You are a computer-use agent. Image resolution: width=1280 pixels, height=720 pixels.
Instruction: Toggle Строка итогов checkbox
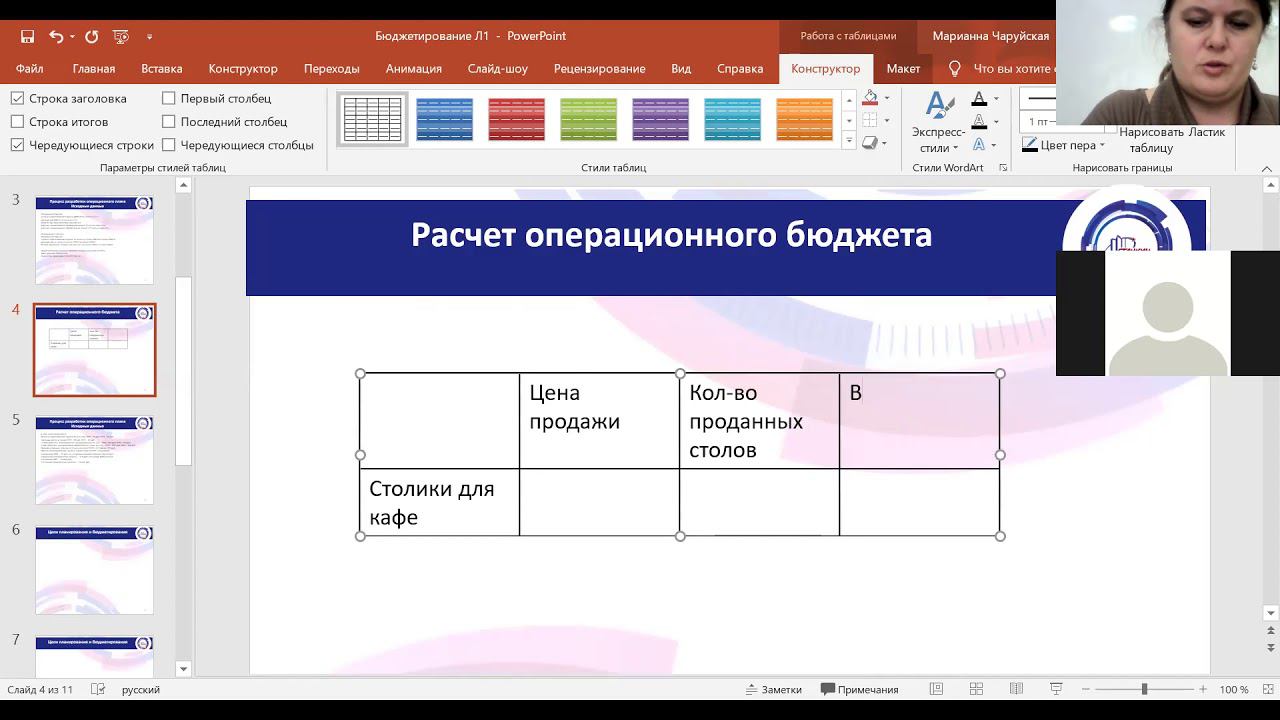pos(17,121)
